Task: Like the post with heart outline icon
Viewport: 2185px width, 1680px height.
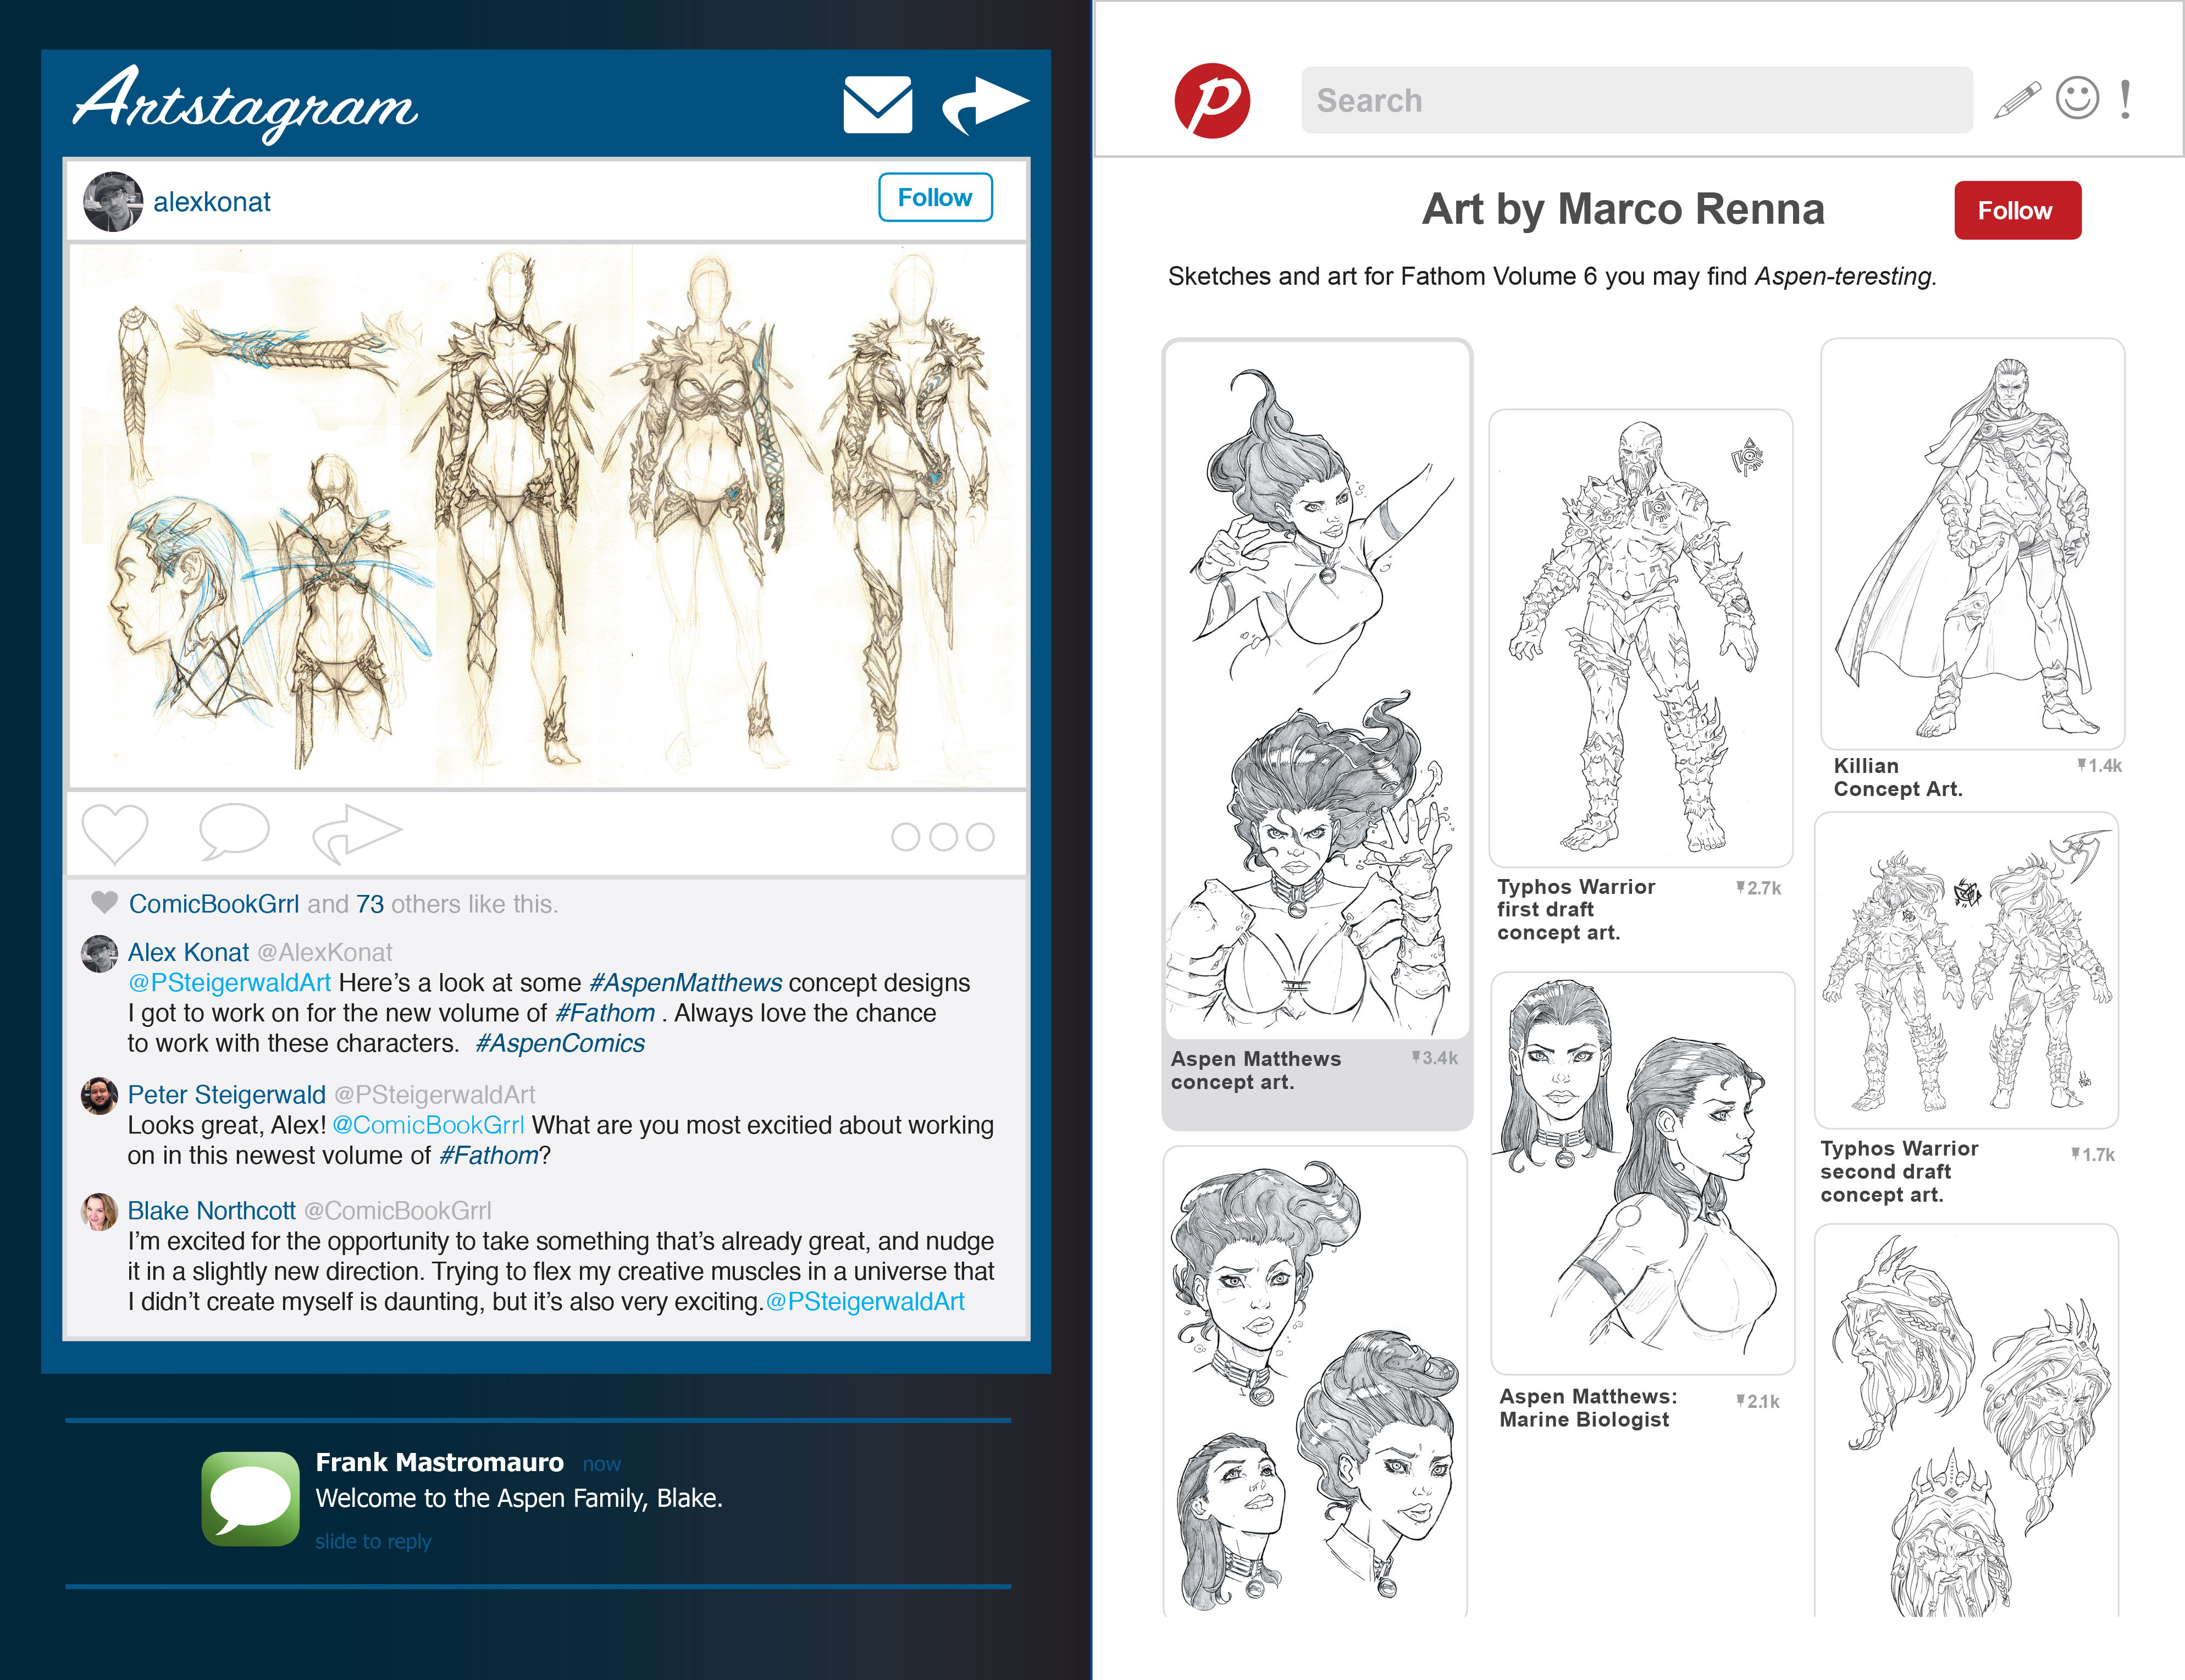Action: click(114, 833)
